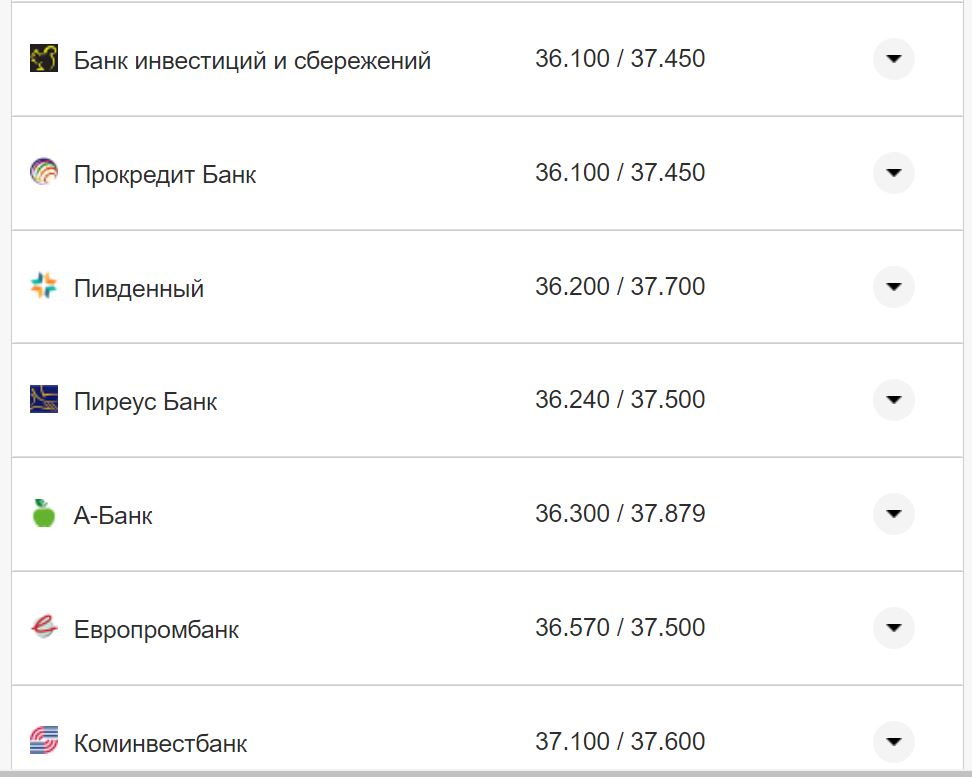The width and height of the screenshot is (972, 777).
Task: Click the Прокредит Банк logo icon
Action: (42, 172)
